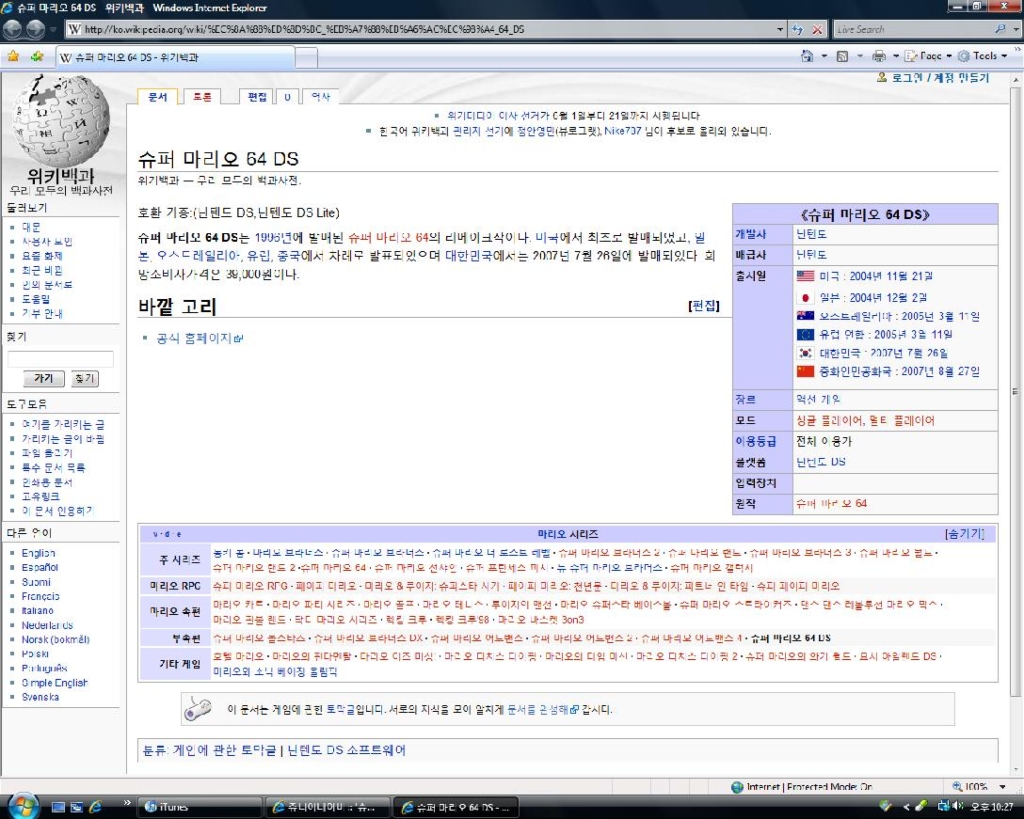This screenshot has height=819, width=1024.
Task: Click the 대한민국 link in intro paragraph
Action: coord(470,256)
